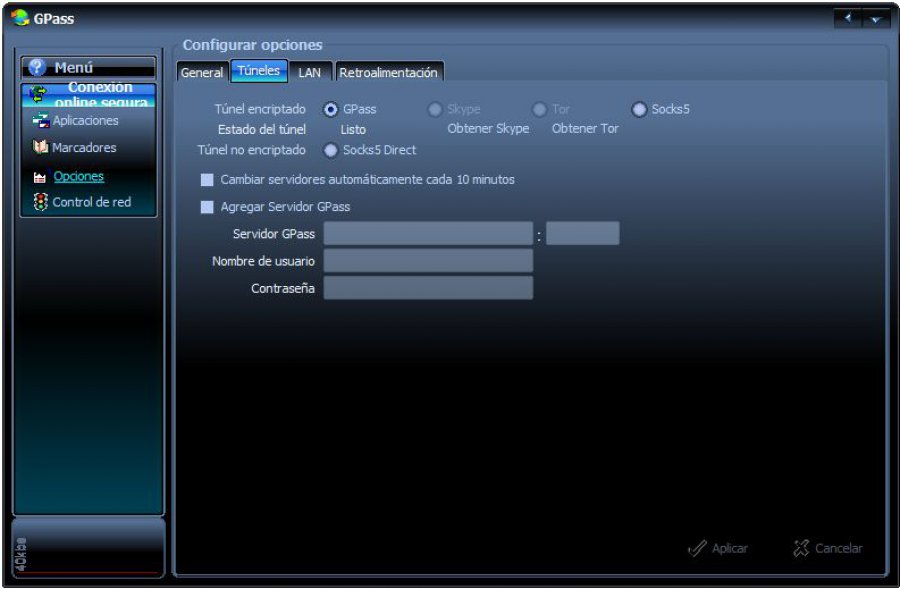Click the Opciones factory icon
900x589 pixels.
point(40,177)
